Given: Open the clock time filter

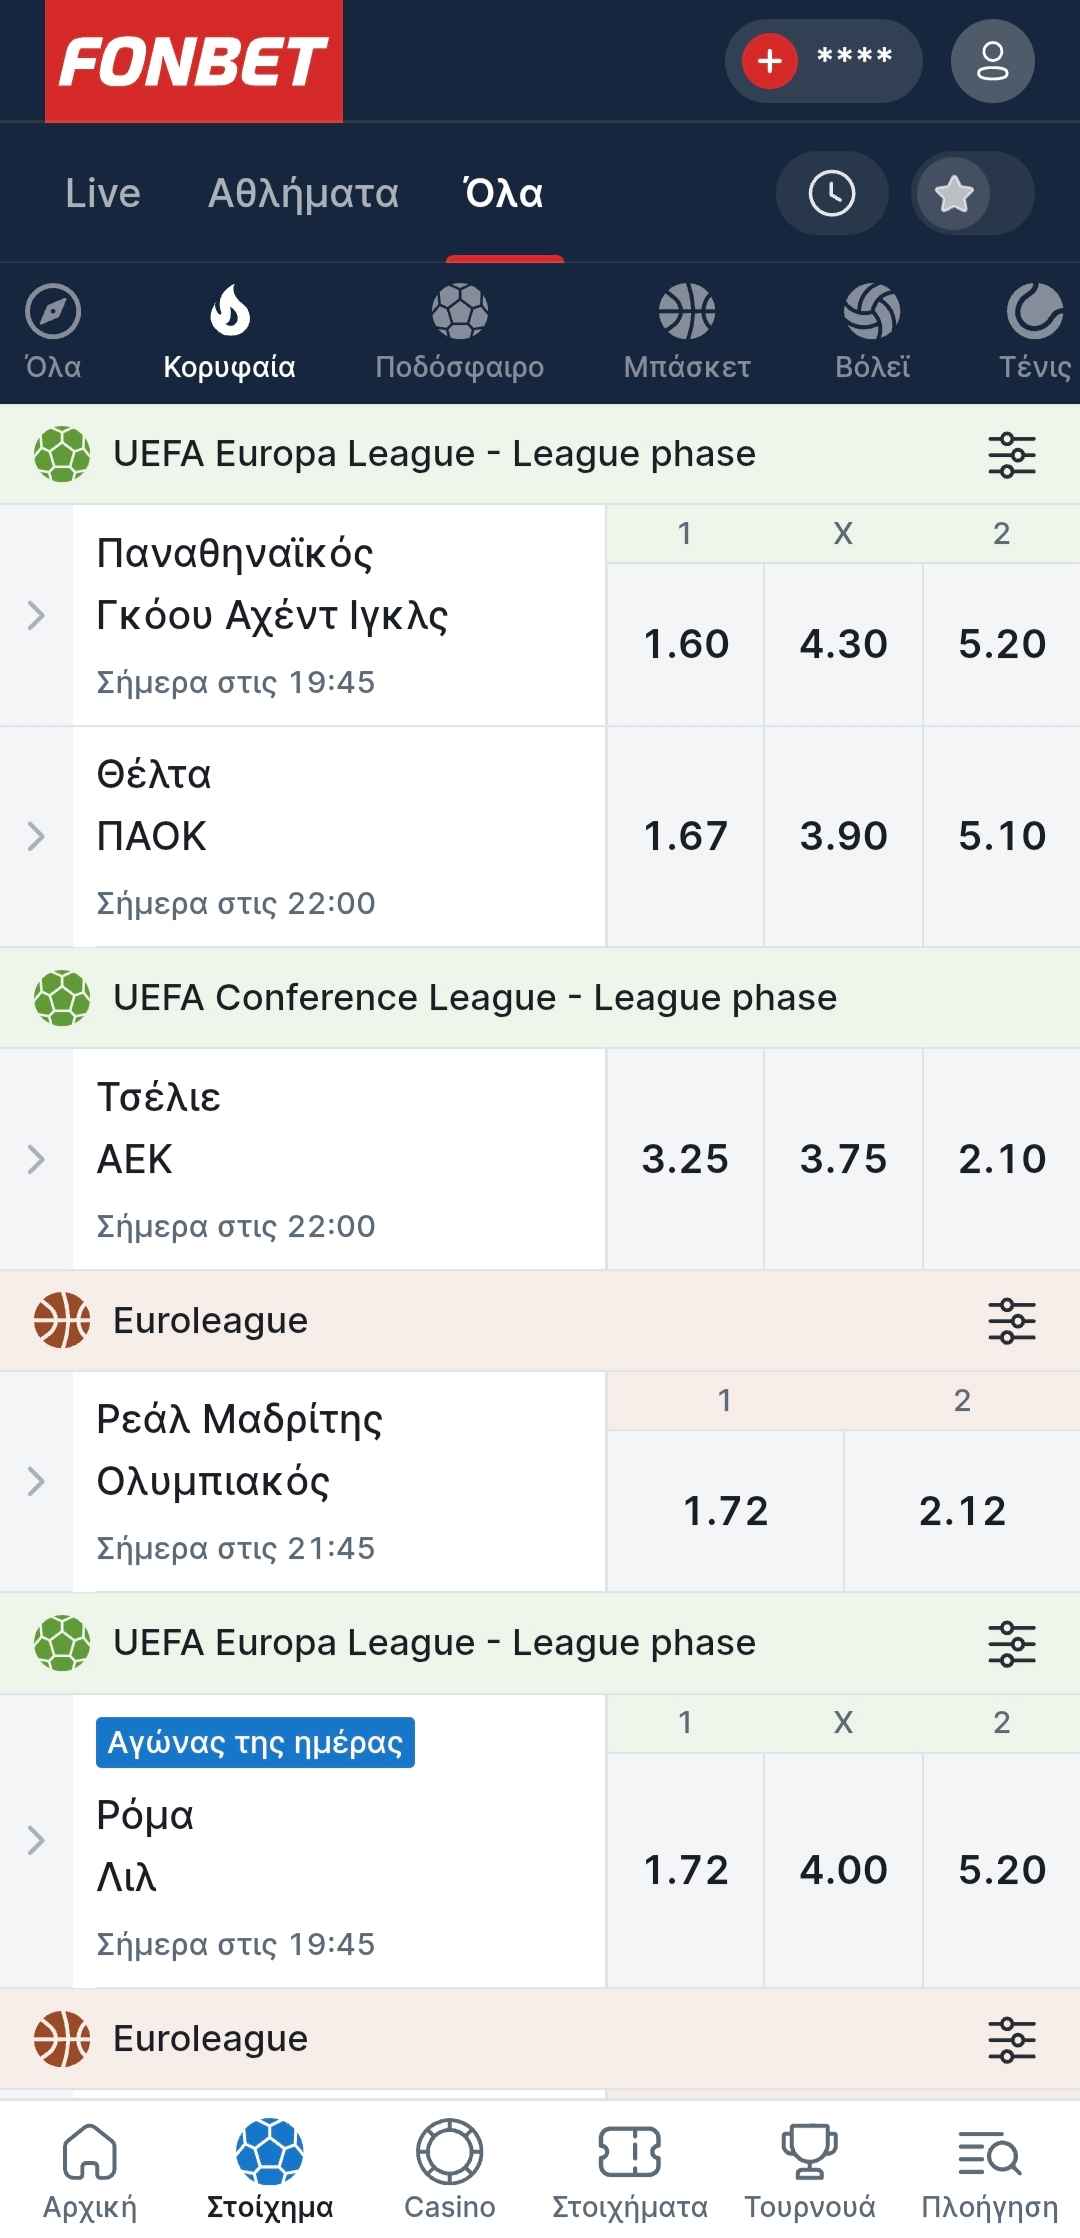Looking at the screenshot, I should (x=831, y=193).
